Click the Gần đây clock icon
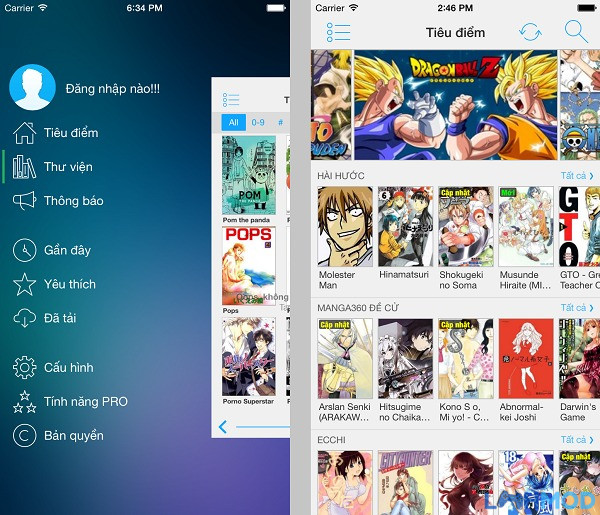Viewport: 600px width, 515px height. (x=24, y=250)
